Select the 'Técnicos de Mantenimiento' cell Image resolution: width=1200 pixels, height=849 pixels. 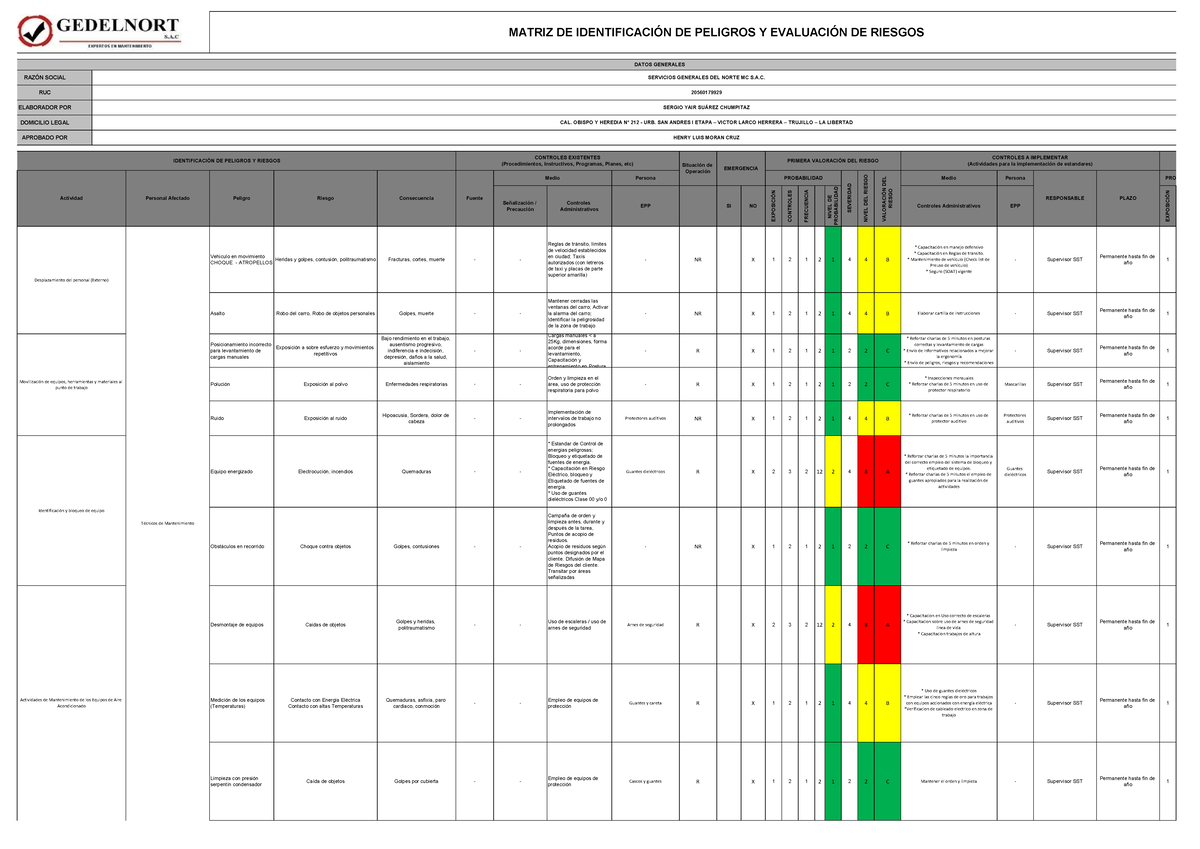(167, 523)
